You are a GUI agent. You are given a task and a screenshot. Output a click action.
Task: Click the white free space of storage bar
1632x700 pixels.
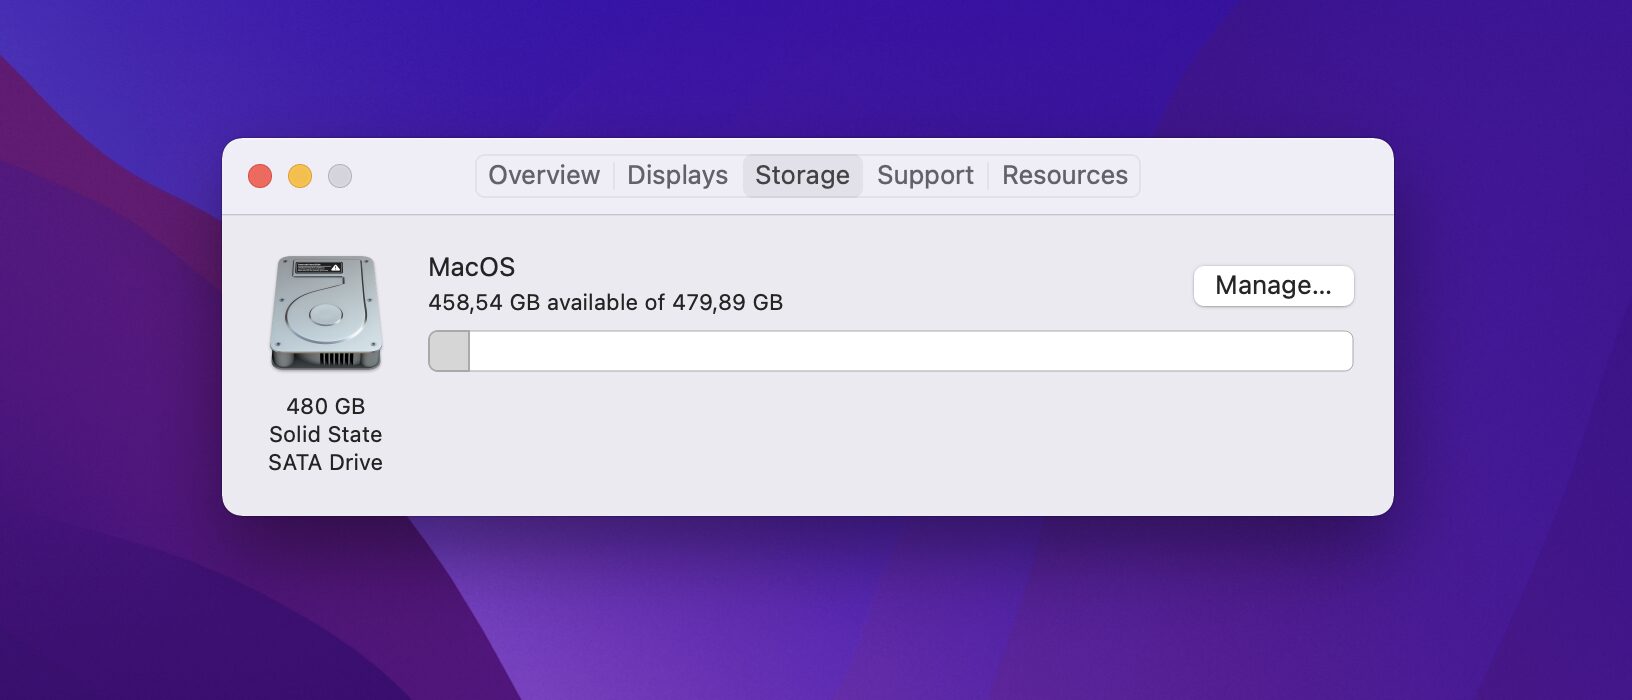(x=910, y=352)
